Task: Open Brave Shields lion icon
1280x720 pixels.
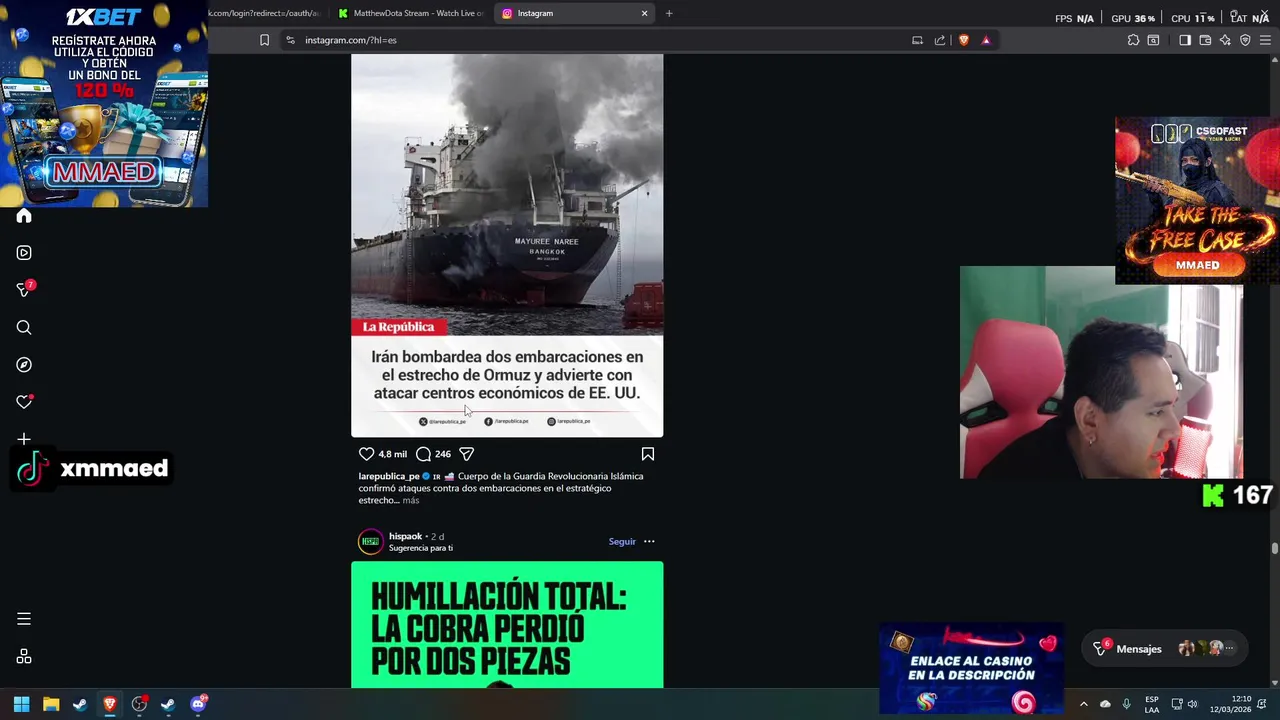Action: [964, 40]
